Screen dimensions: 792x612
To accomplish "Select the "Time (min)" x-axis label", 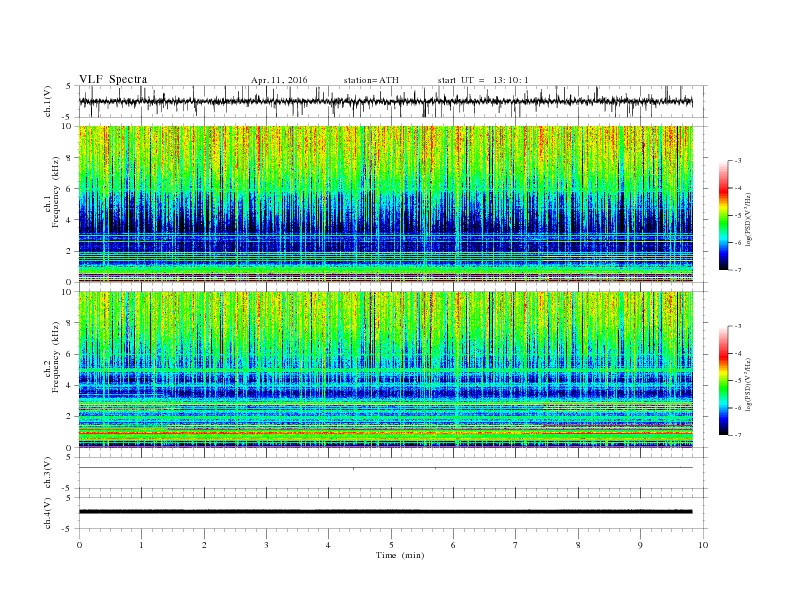I will pos(400,555).
